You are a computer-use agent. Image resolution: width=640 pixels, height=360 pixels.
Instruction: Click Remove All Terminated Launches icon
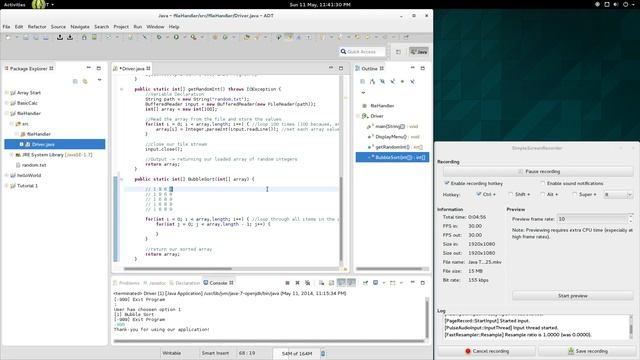point(308,282)
